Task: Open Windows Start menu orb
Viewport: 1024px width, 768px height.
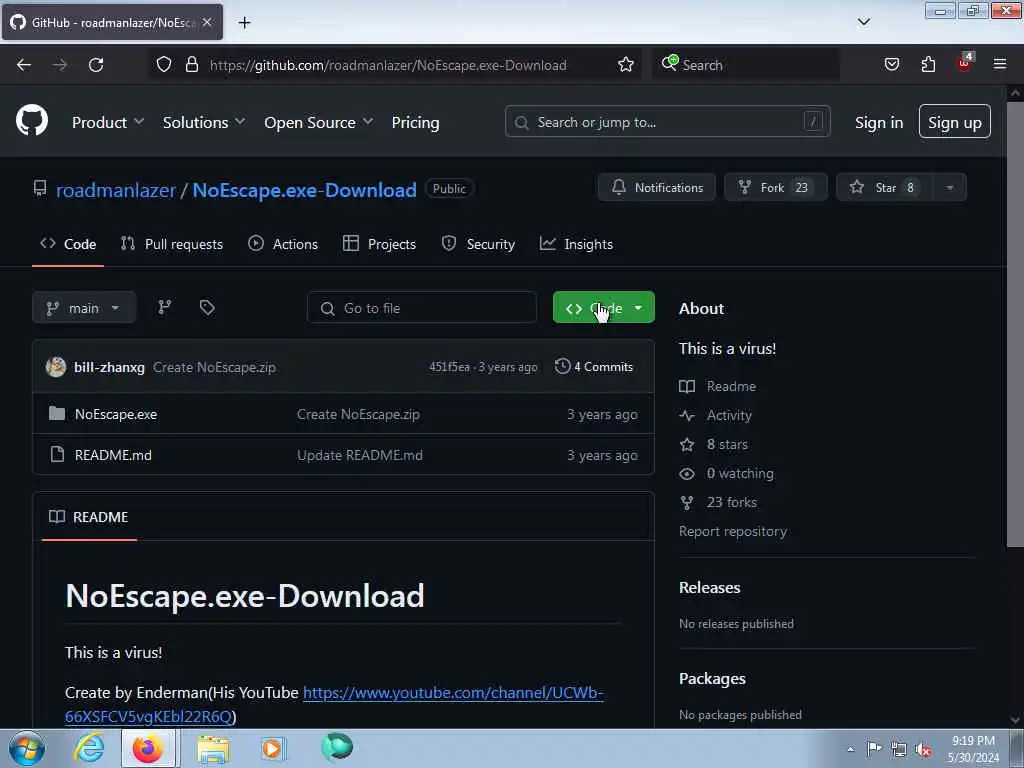Action: coord(27,748)
